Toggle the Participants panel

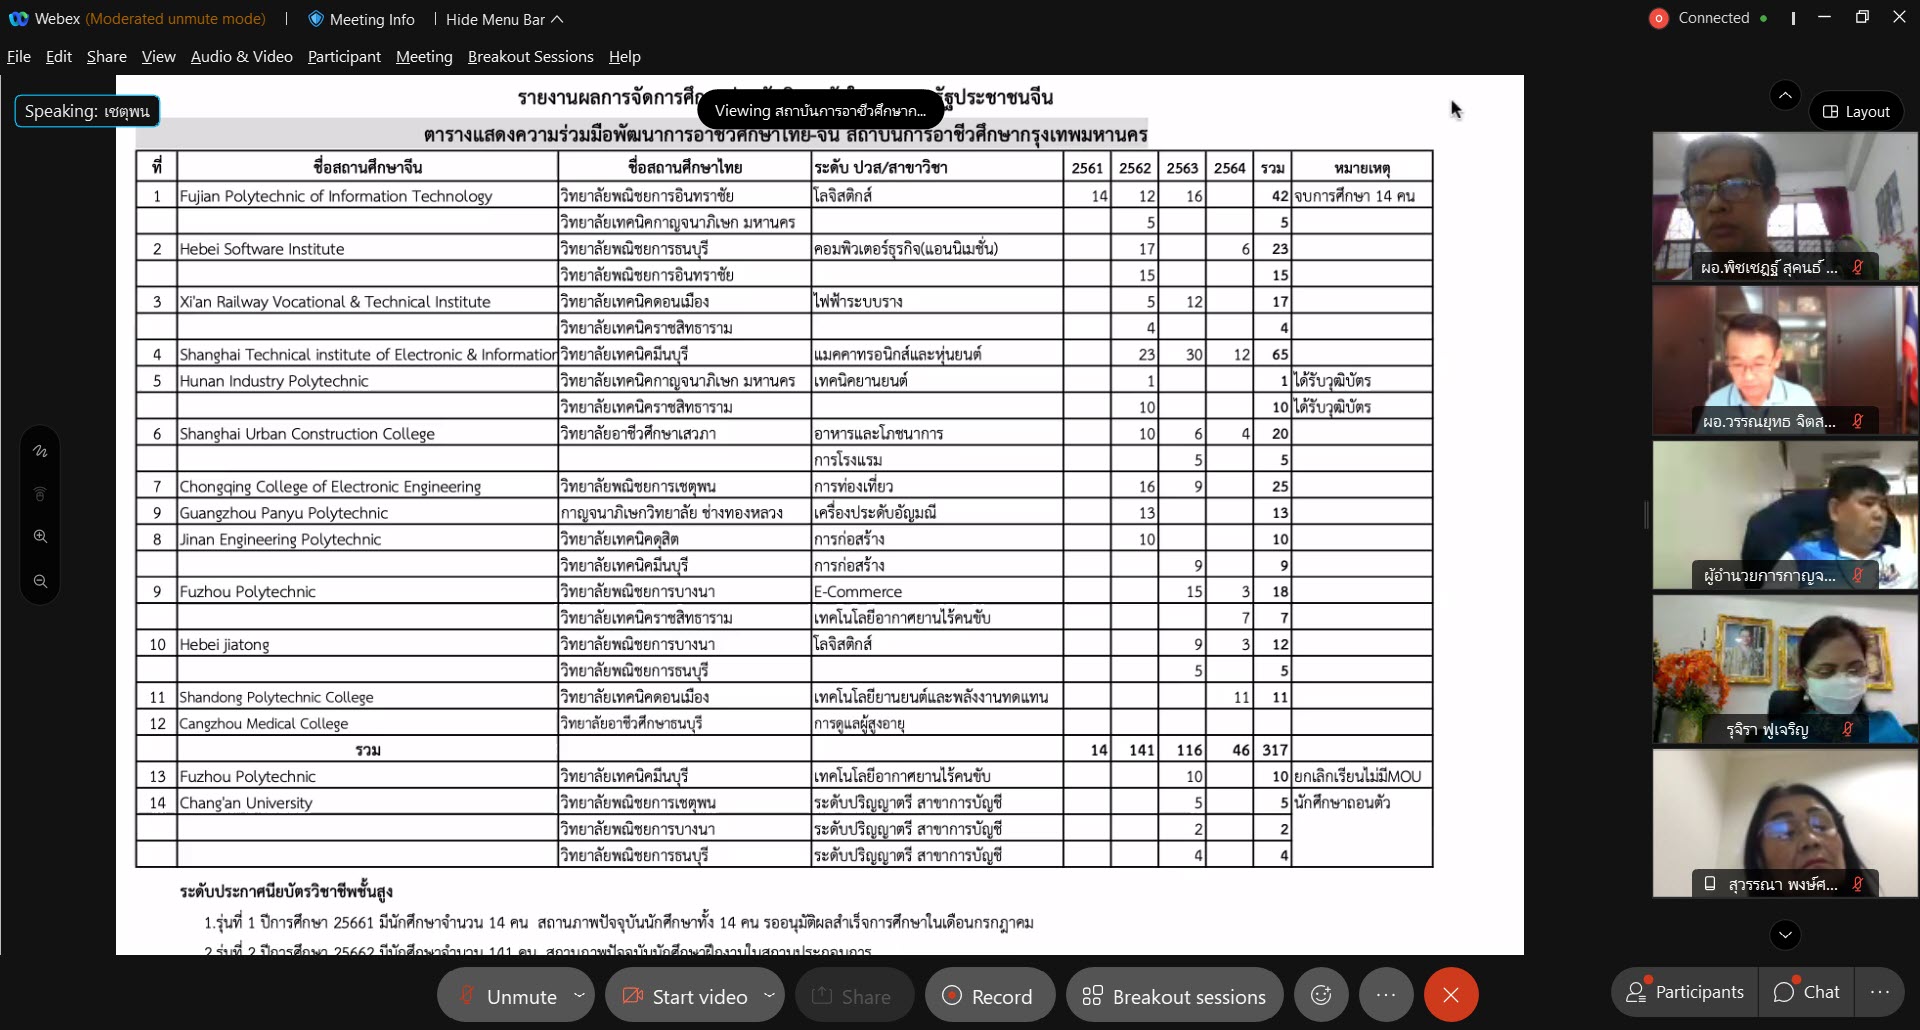coord(1685,992)
